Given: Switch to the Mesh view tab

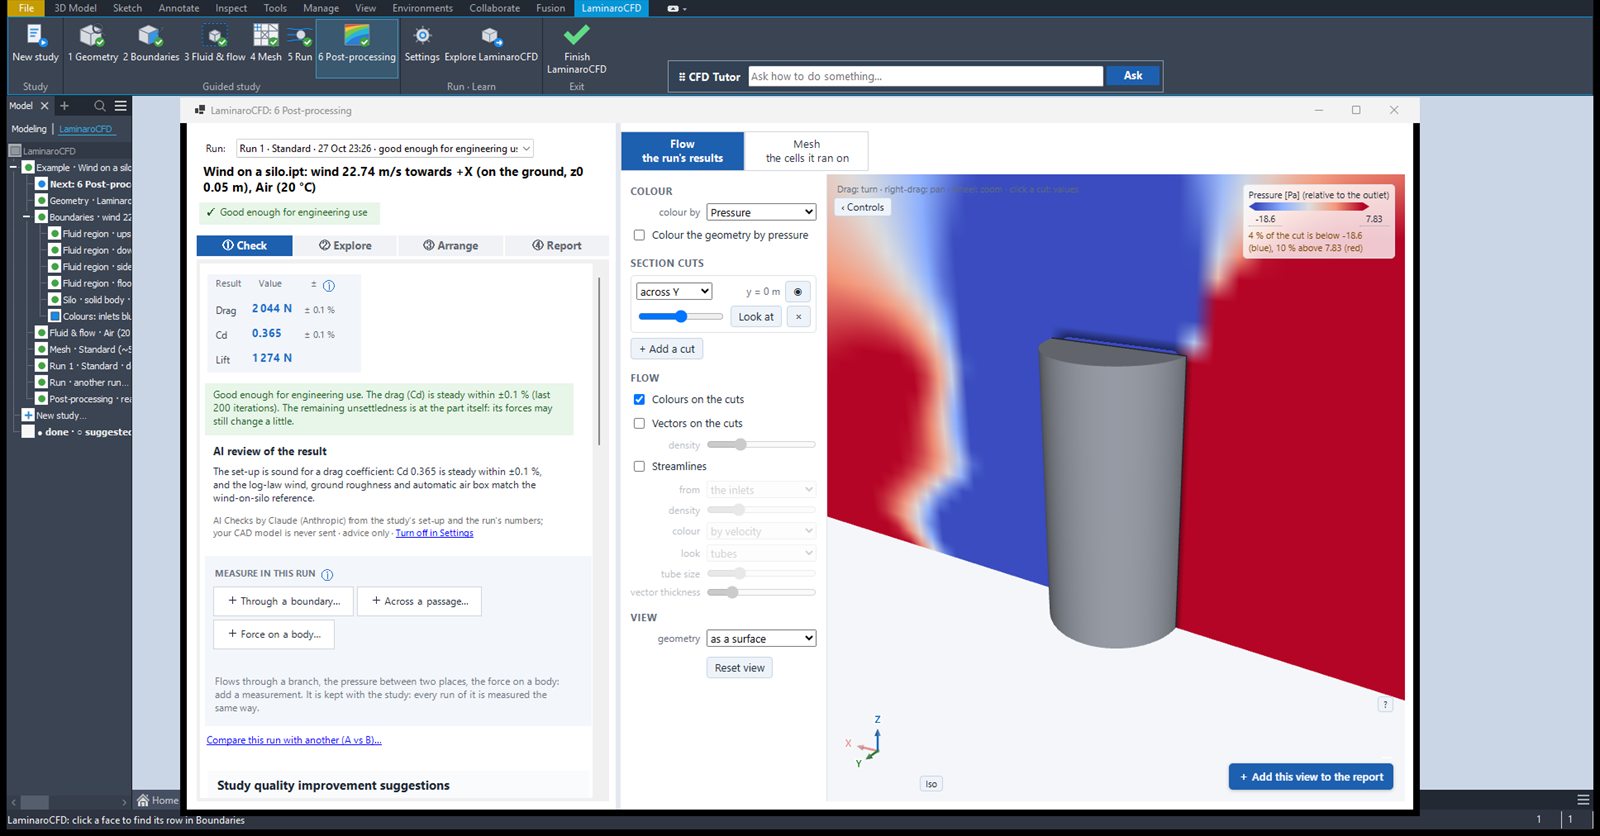Looking at the screenshot, I should click(x=807, y=151).
